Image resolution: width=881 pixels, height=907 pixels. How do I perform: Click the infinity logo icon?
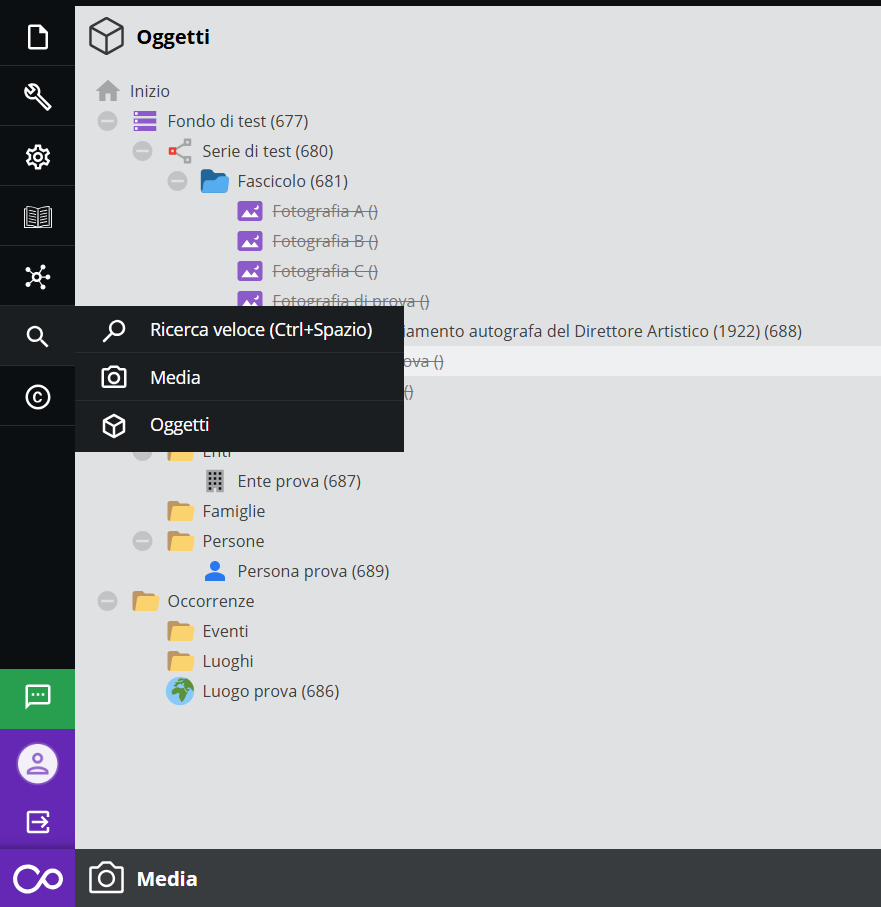pyautogui.click(x=37, y=879)
